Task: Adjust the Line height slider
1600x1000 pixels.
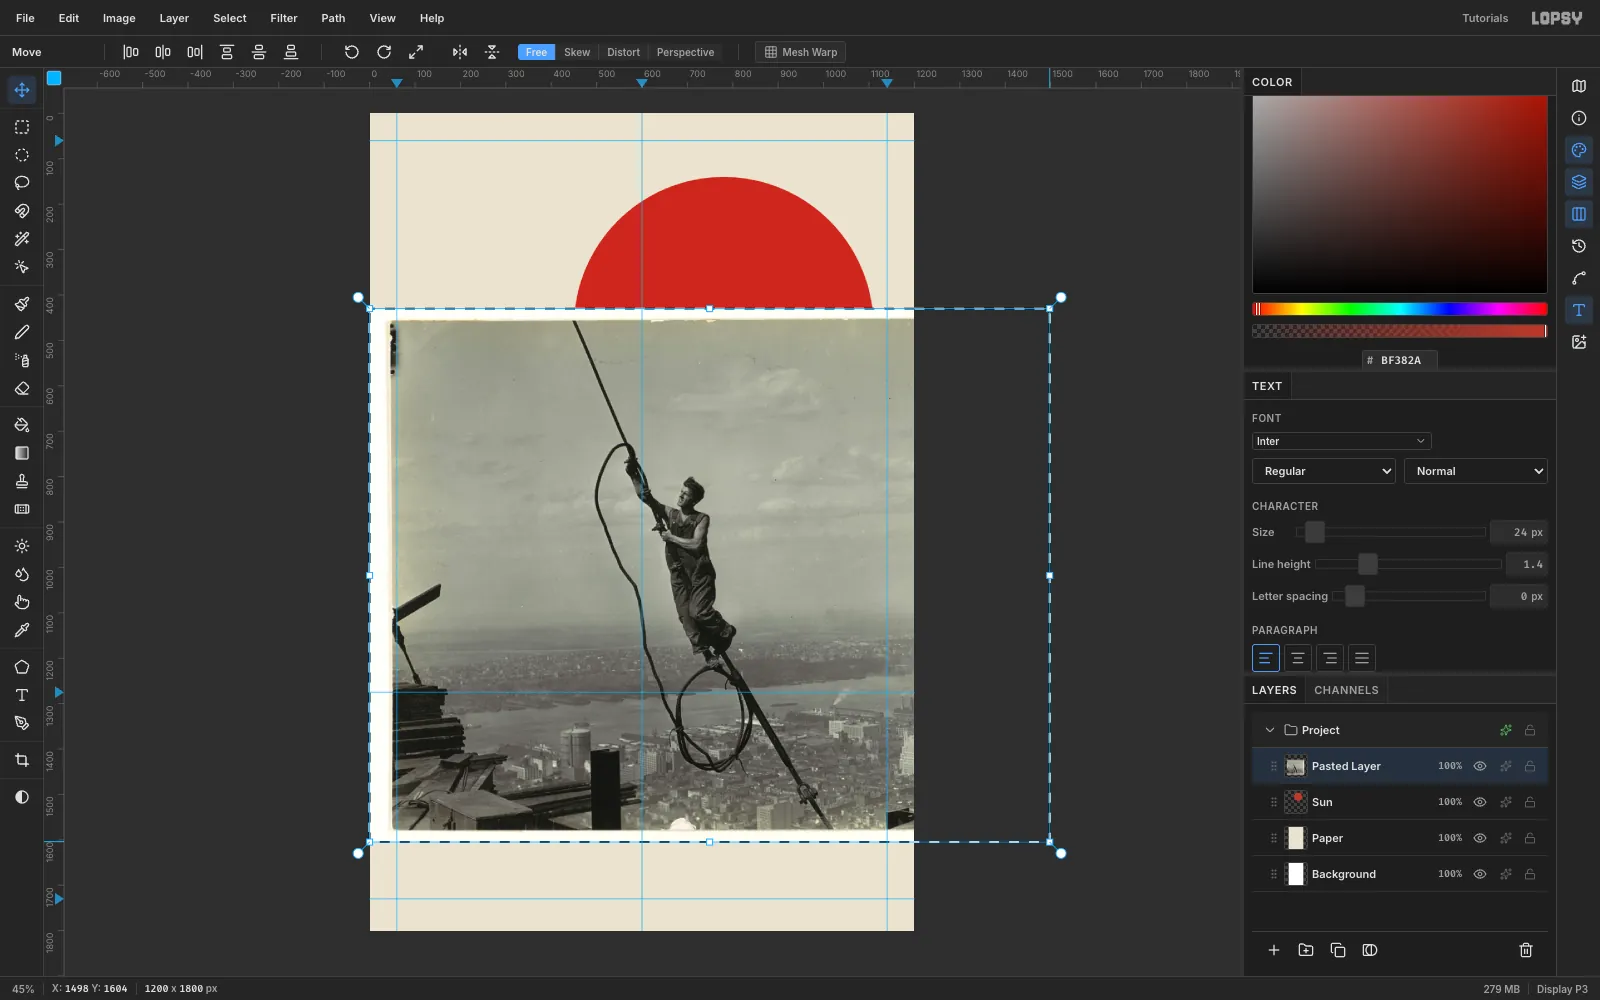Action: coord(1408,564)
